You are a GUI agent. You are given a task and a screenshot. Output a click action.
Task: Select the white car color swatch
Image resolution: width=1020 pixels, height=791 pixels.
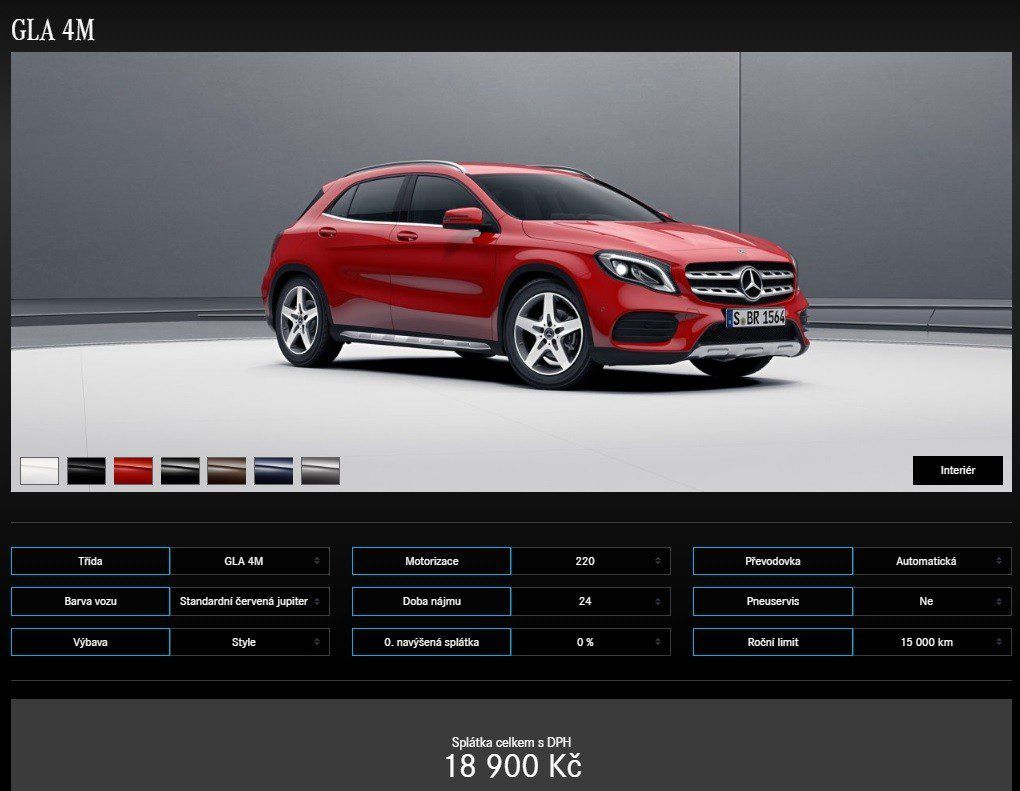[39, 471]
